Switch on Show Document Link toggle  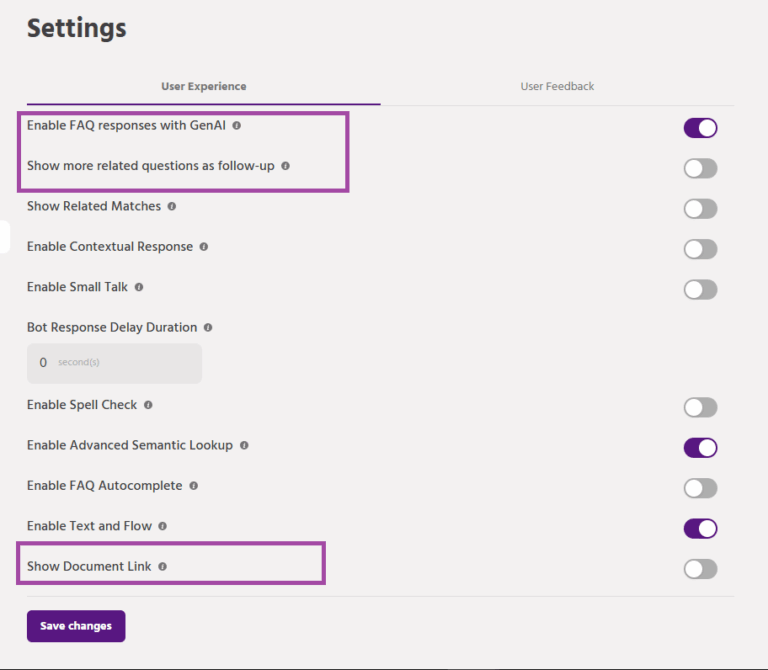[700, 569]
